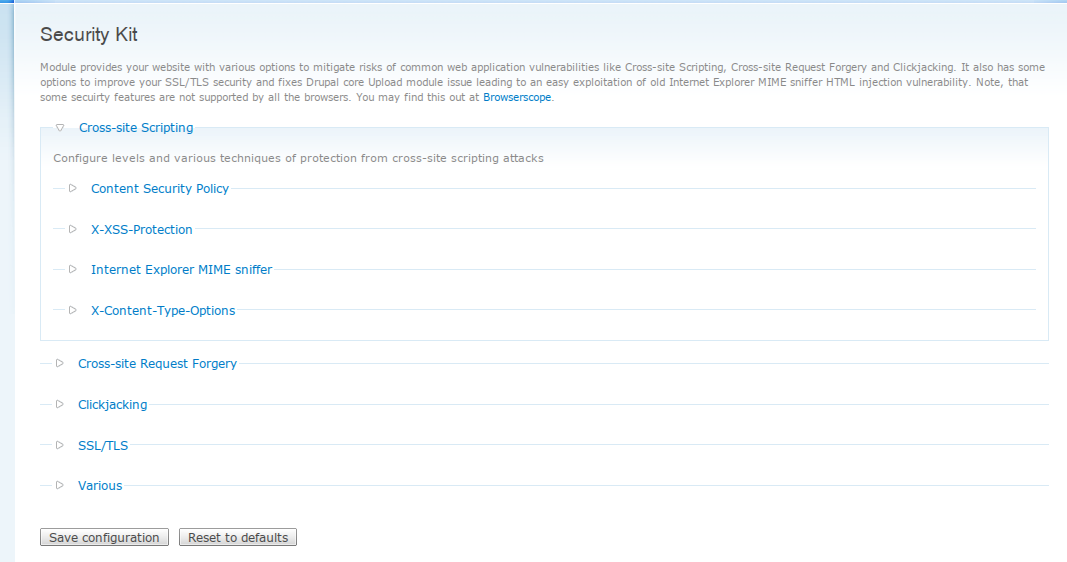Open Cross-site Request Forgery section title

pyautogui.click(x=158, y=363)
